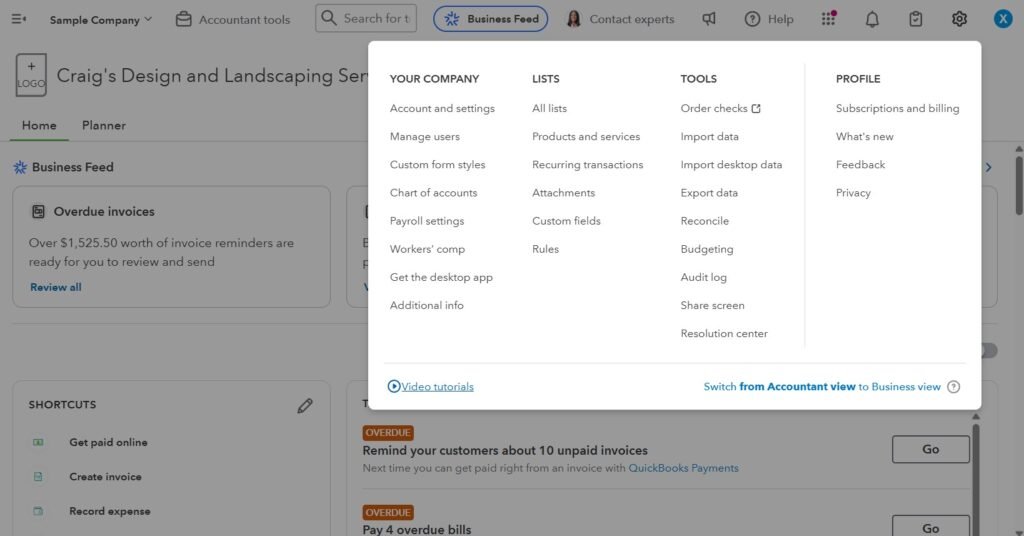Viewport: 1024px width, 536px height.
Task: Open the notifications bell
Action: [872, 19]
